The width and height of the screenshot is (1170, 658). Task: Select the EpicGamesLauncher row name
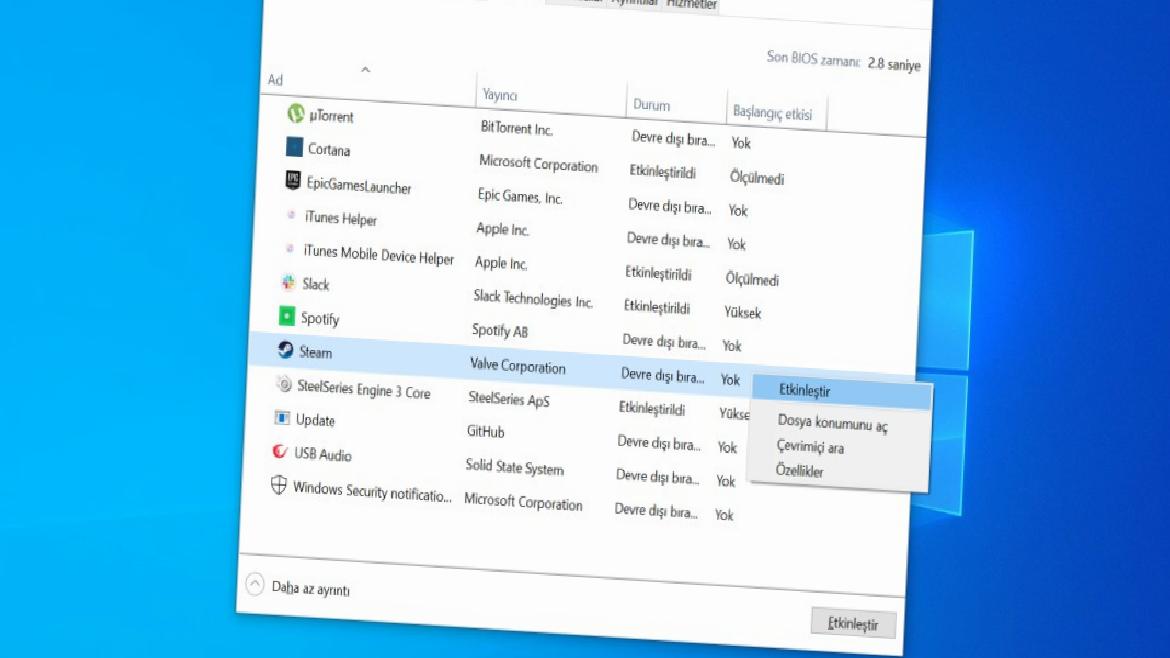tap(359, 186)
